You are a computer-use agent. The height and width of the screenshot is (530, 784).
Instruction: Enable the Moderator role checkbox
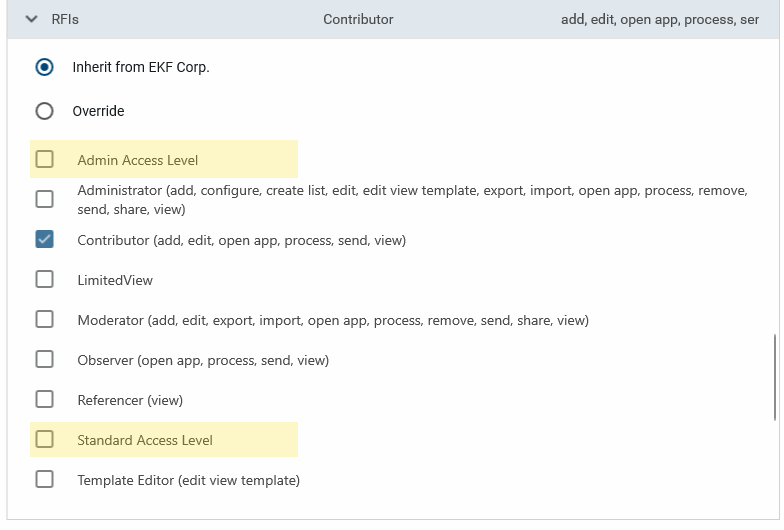click(x=44, y=320)
